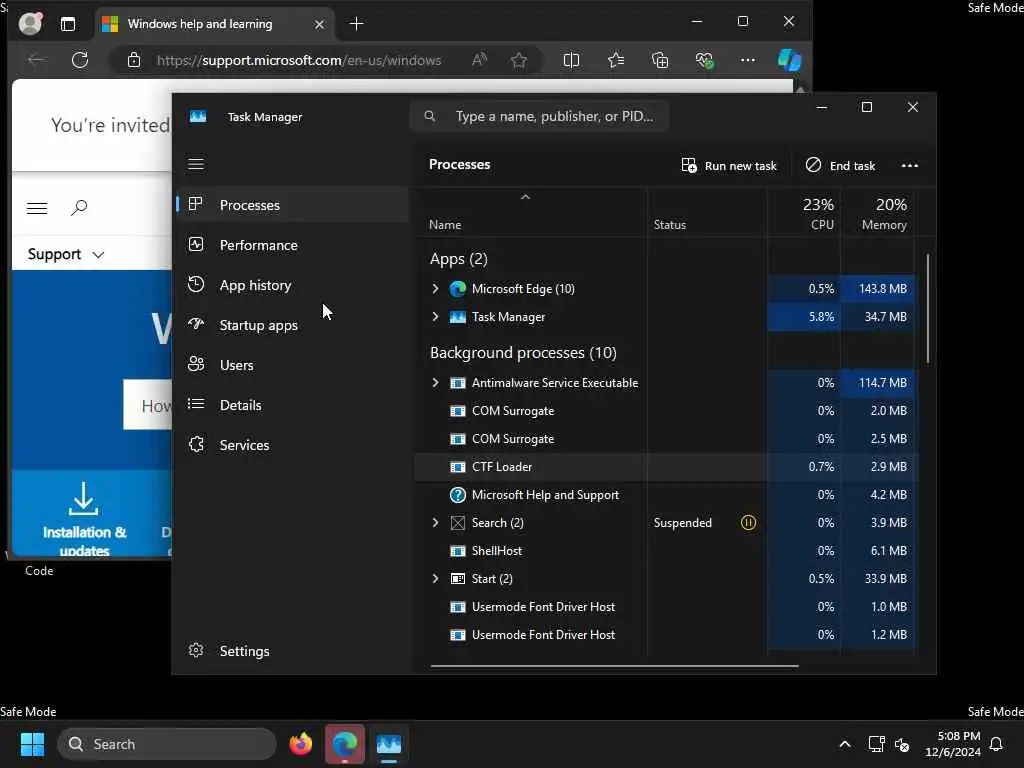Go to the Details page
This screenshot has width=1024, height=768.
(293, 405)
